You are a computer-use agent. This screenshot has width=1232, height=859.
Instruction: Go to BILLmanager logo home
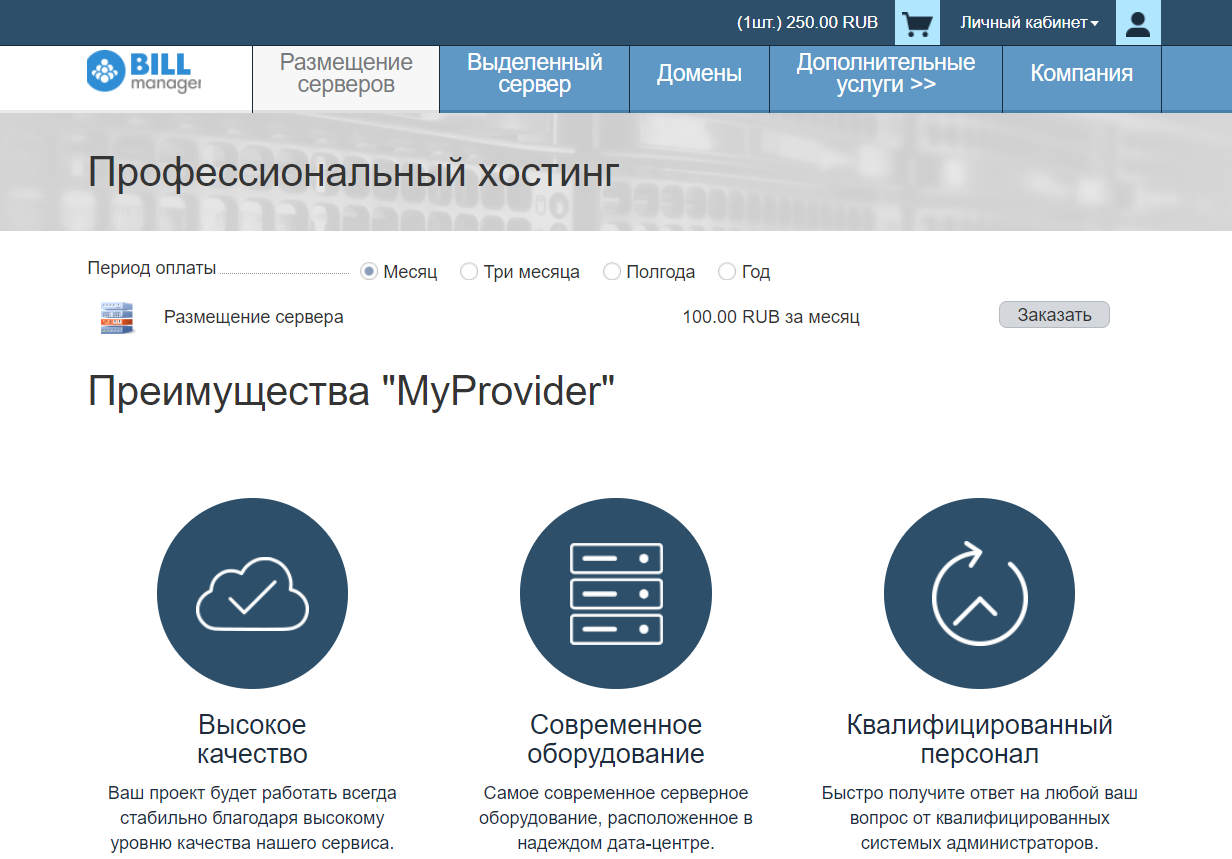[145, 72]
